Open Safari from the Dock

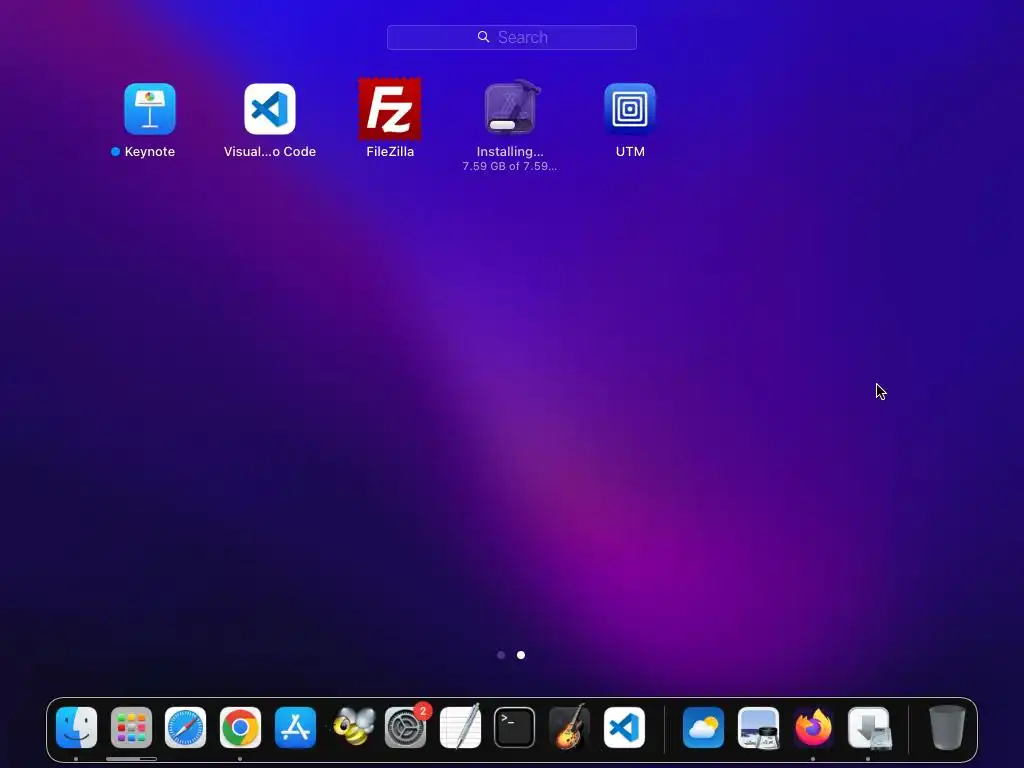185,728
